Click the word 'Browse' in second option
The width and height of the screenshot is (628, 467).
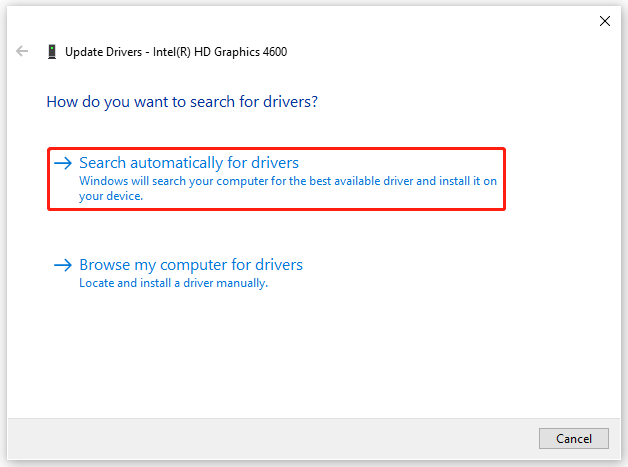click(104, 265)
